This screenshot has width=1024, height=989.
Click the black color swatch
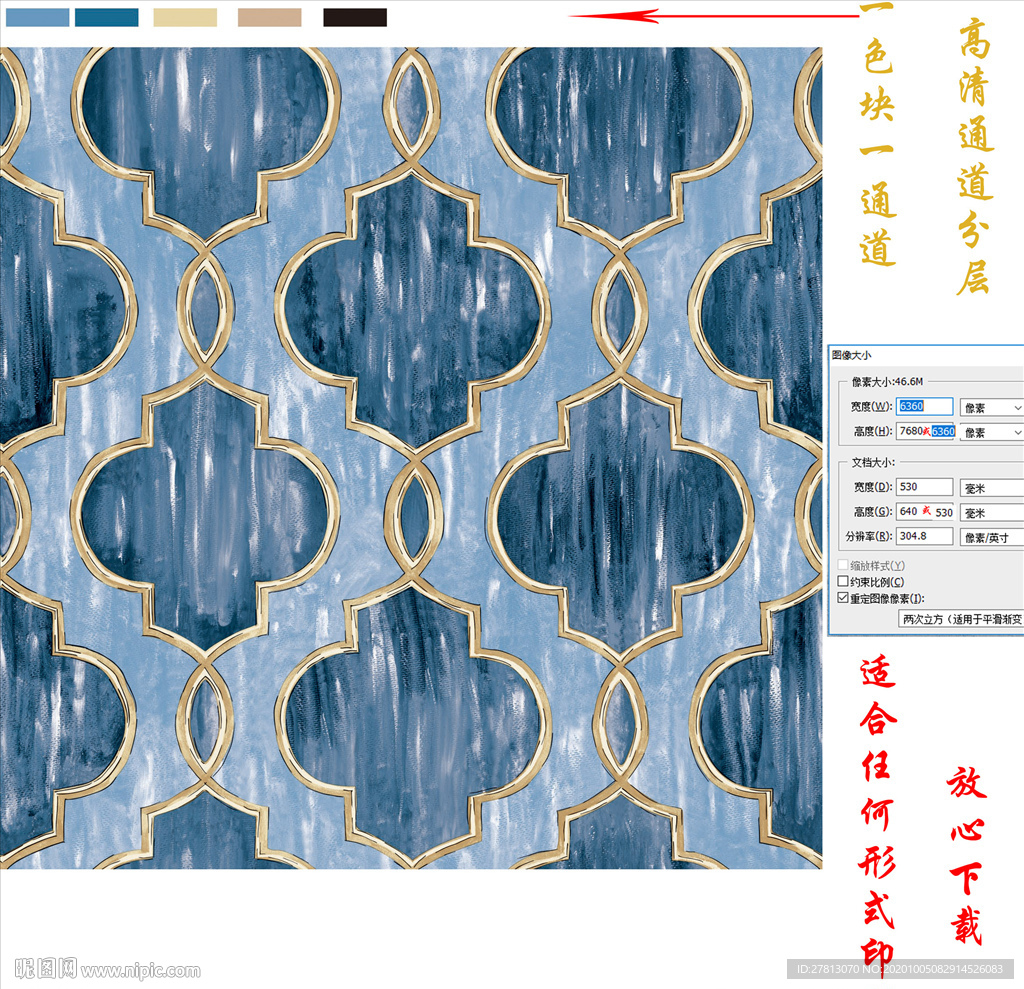click(x=355, y=17)
